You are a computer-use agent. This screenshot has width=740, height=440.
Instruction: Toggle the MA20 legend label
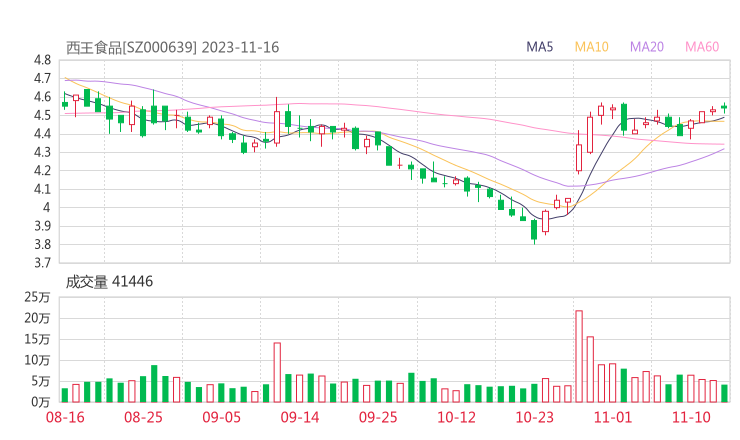point(647,47)
